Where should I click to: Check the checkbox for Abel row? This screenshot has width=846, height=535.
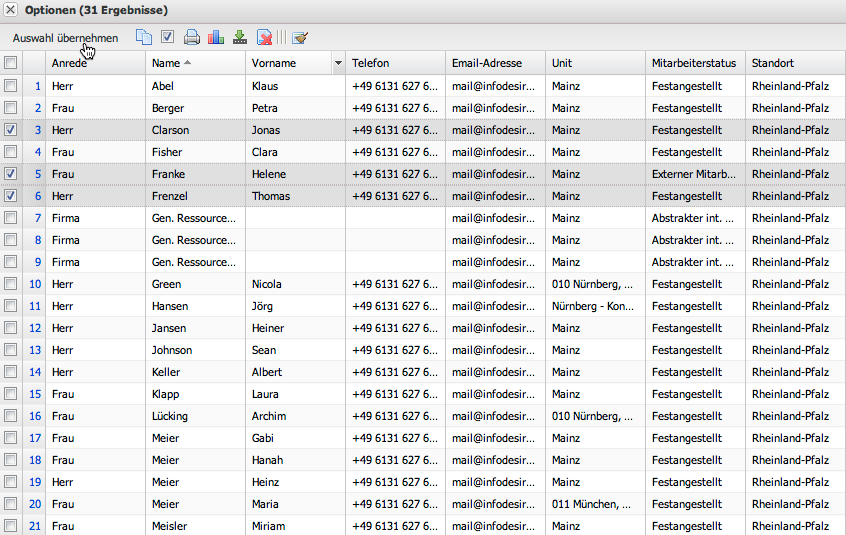coord(11,86)
